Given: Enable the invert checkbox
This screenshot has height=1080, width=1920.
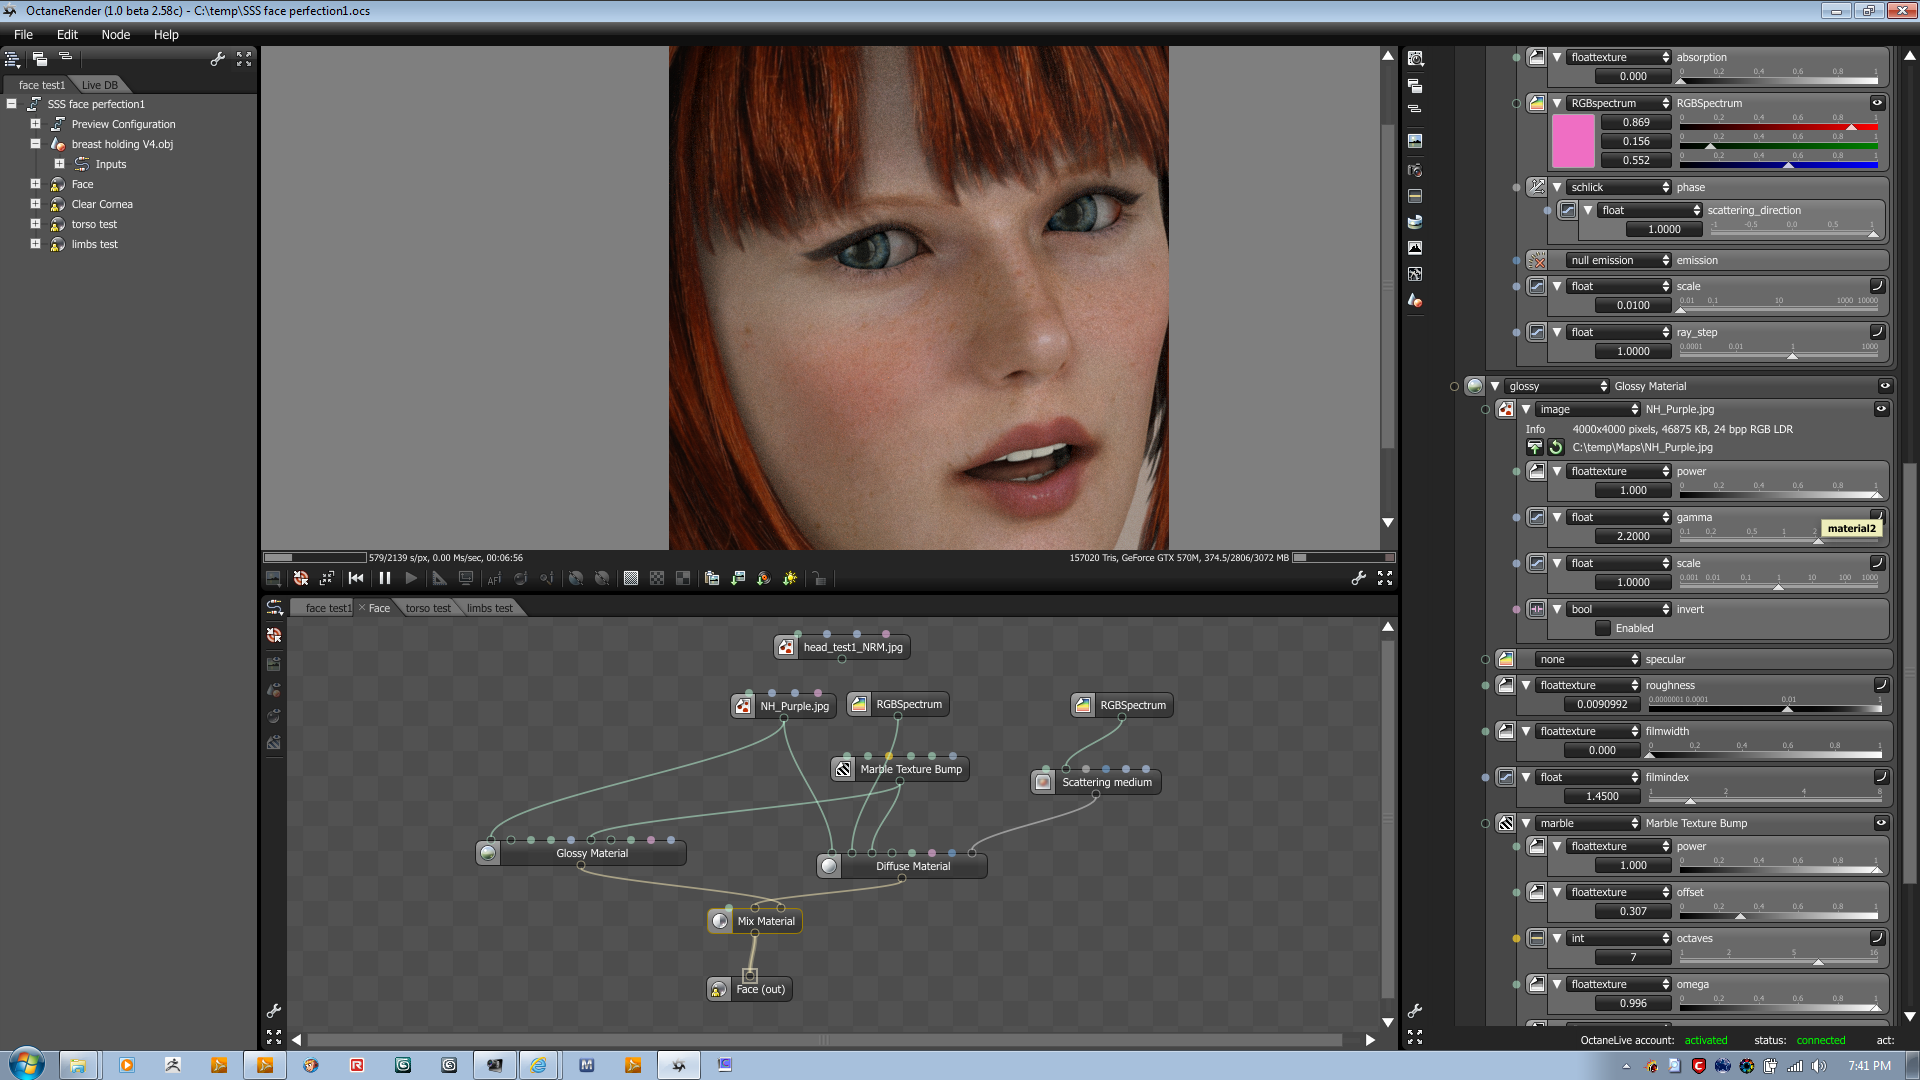Looking at the screenshot, I should pos(1603,628).
